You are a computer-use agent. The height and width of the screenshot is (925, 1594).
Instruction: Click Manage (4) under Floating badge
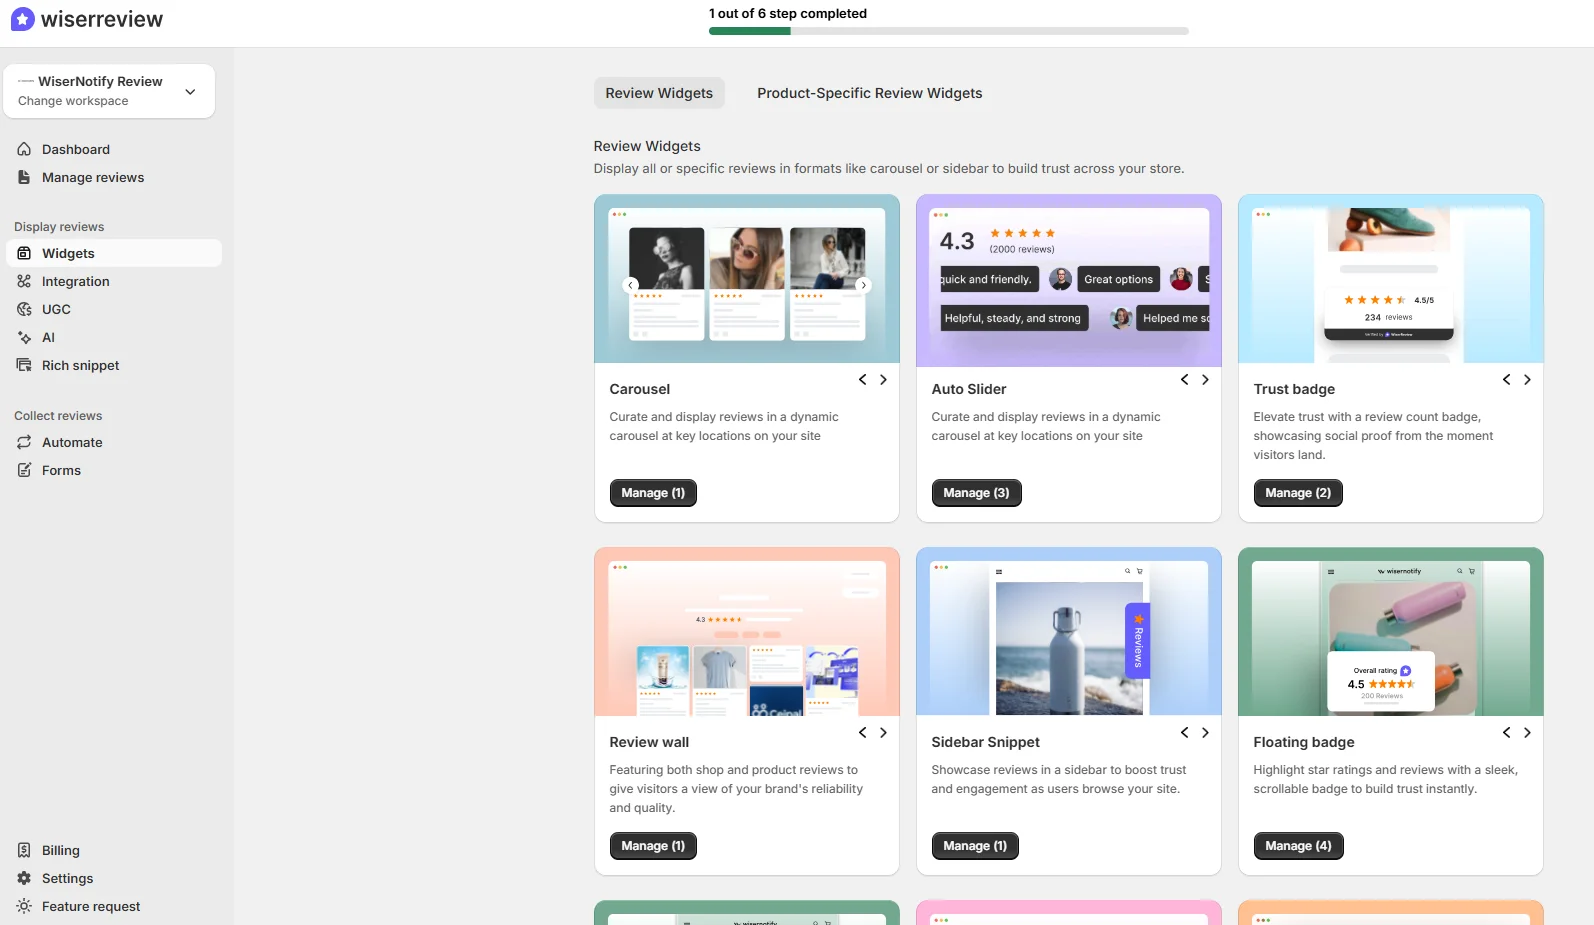[x=1298, y=846]
